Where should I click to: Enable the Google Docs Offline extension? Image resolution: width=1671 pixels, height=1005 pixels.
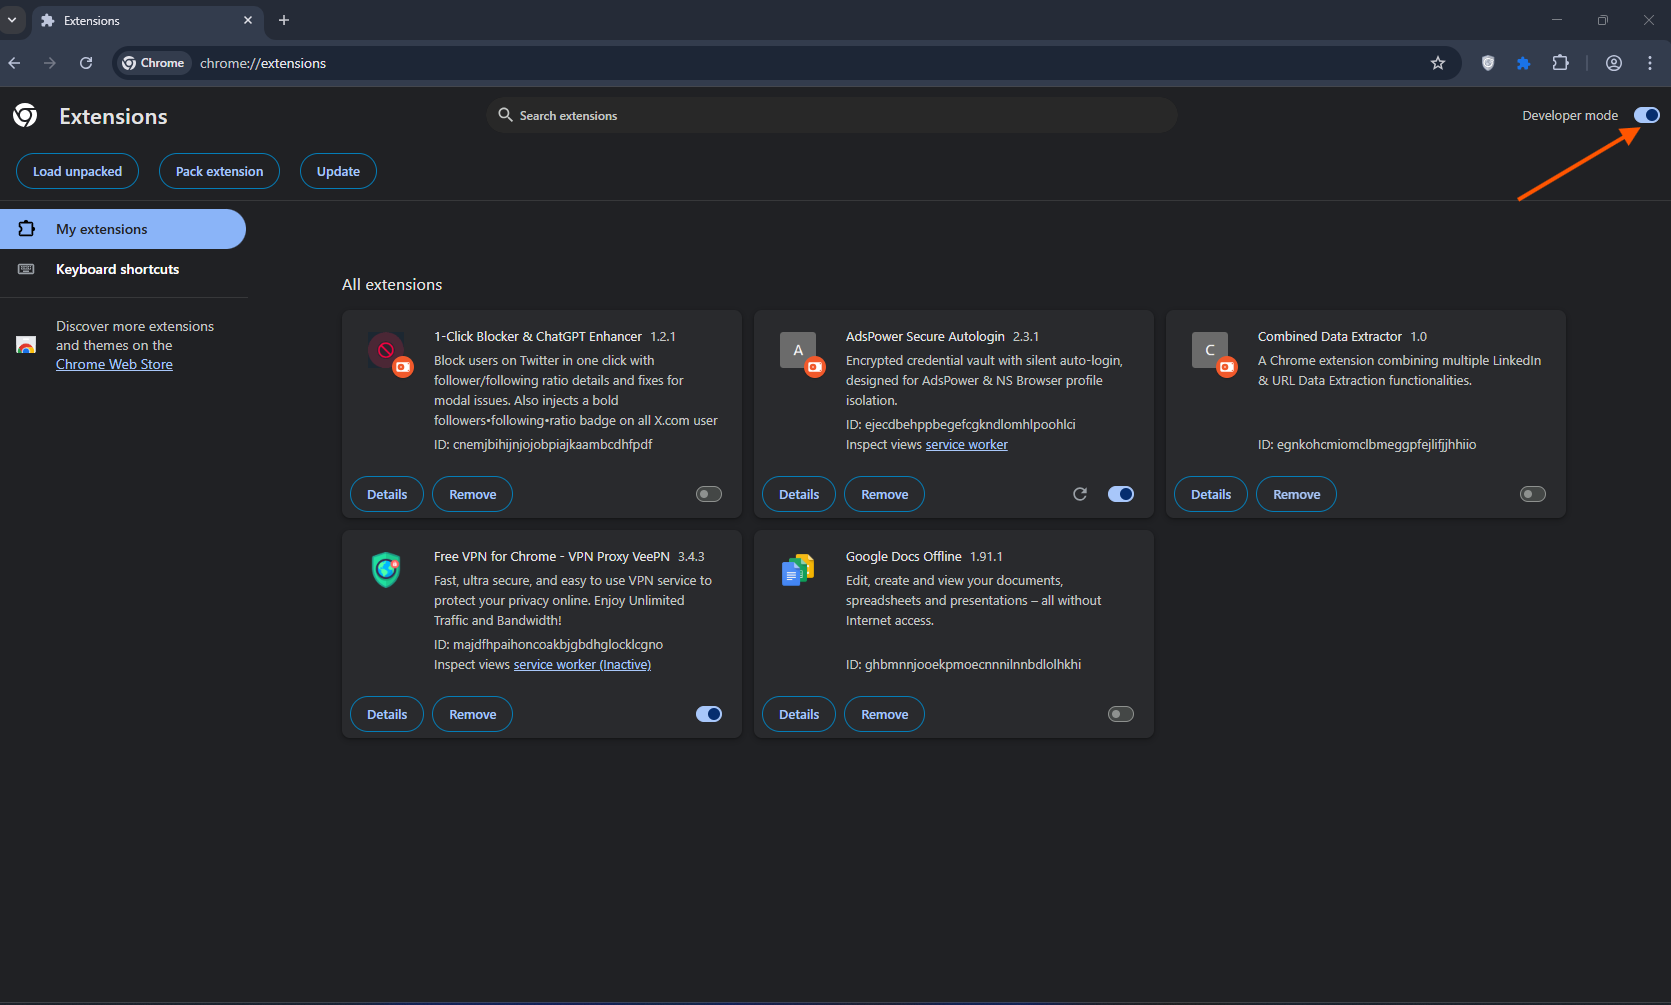tap(1120, 713)
